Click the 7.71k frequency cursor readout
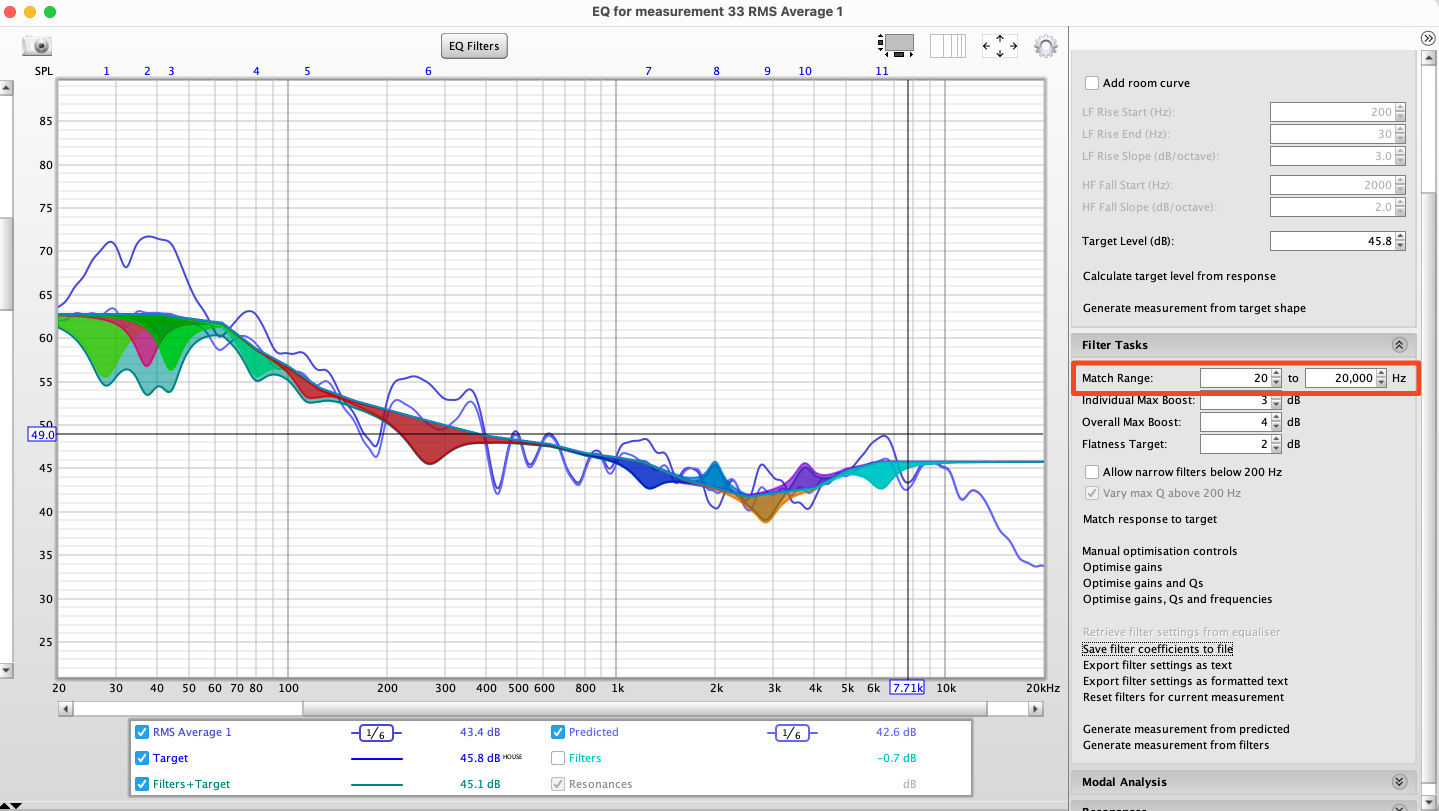 tap(908, 688)
